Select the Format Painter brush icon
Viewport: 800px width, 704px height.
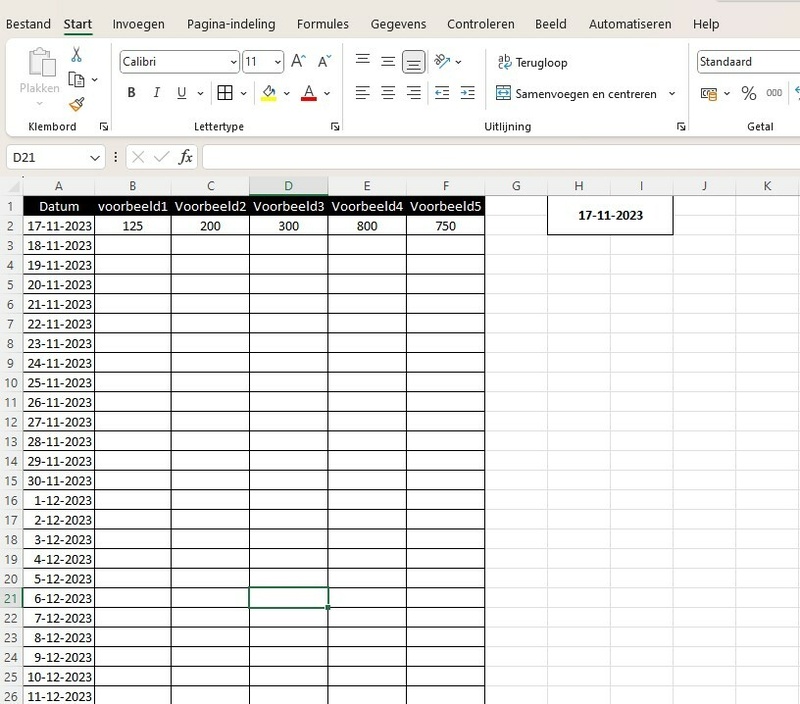77,104
